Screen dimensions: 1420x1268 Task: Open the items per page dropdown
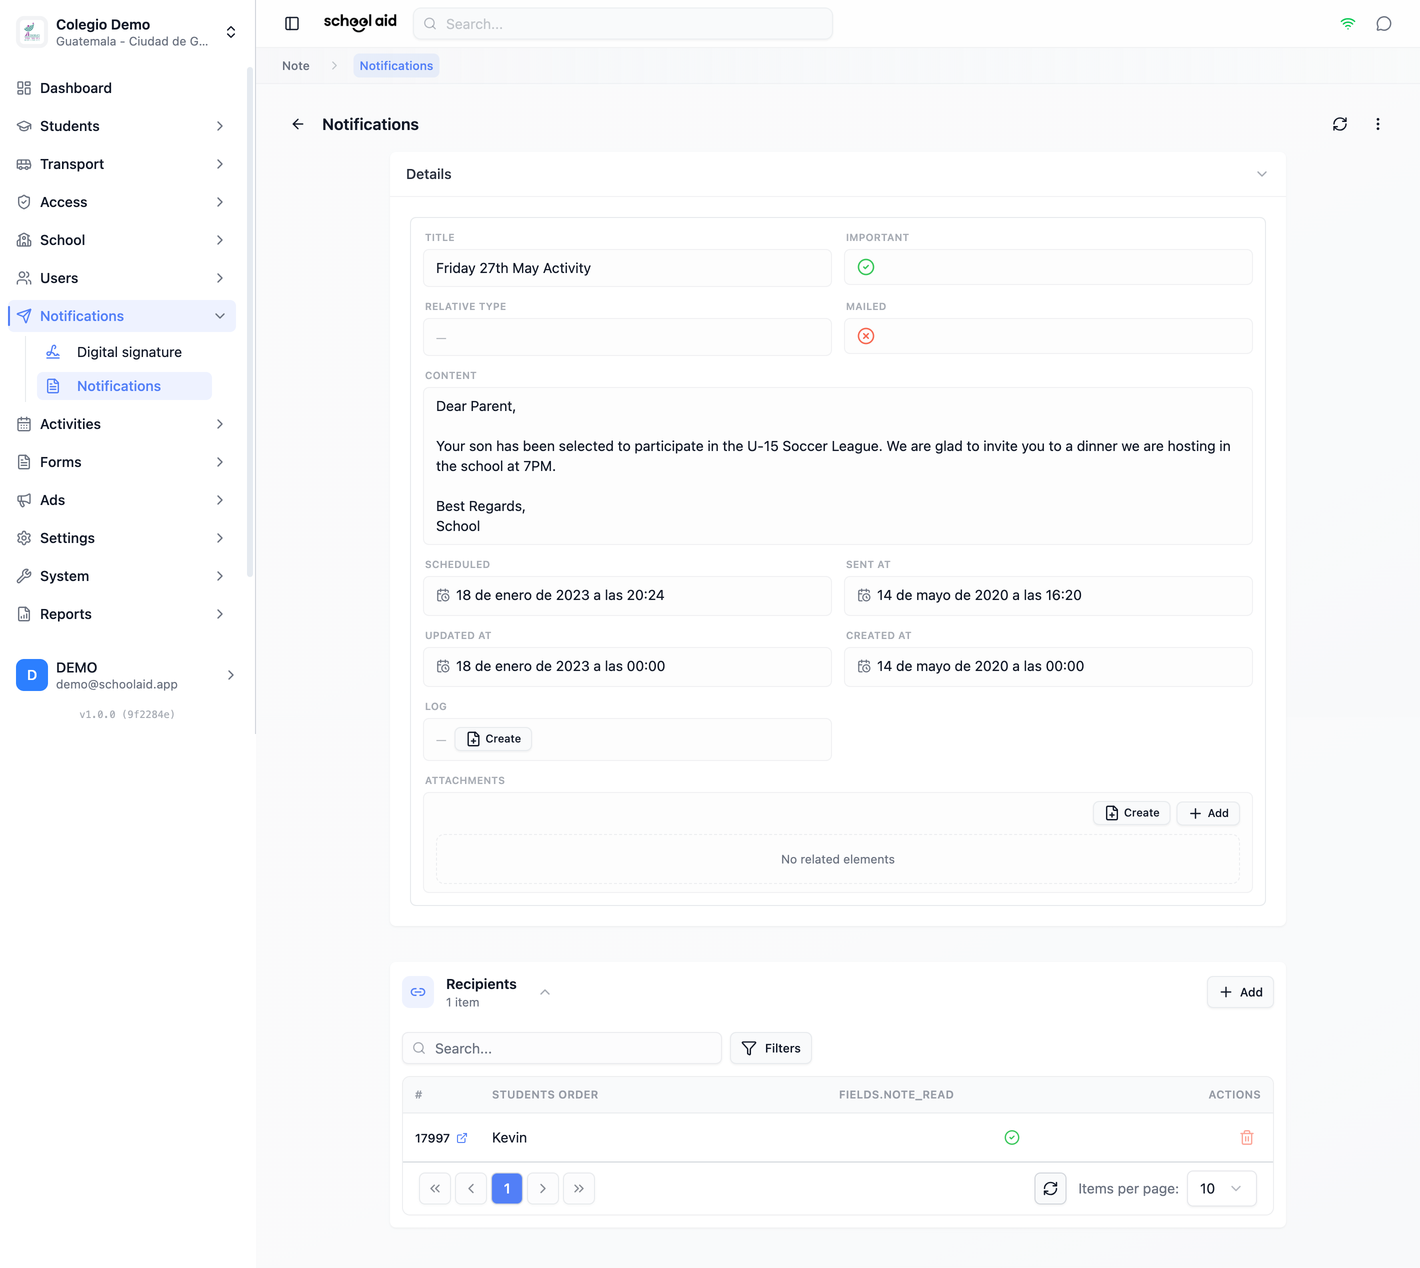(1222, 1189)
